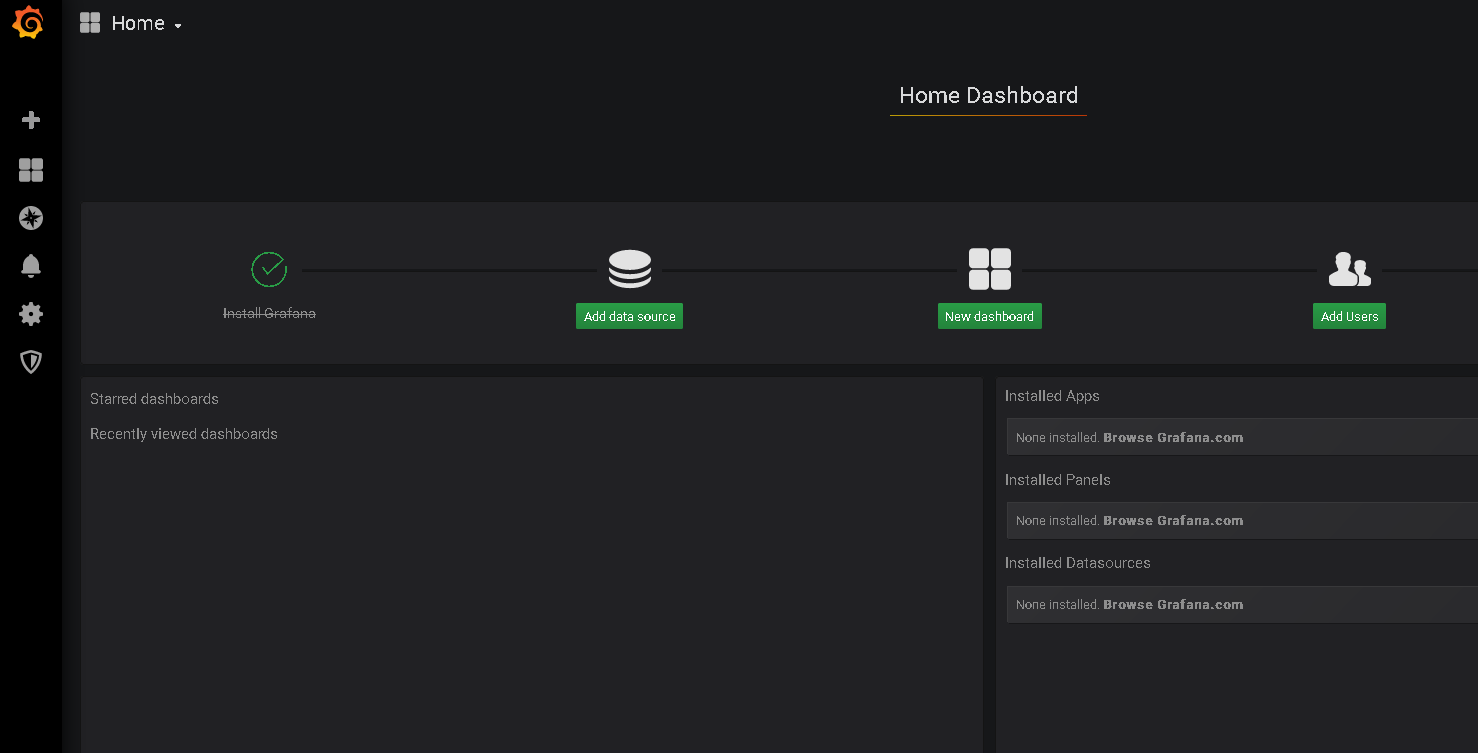Click the Installed Panels heading

click(1058, 480)
